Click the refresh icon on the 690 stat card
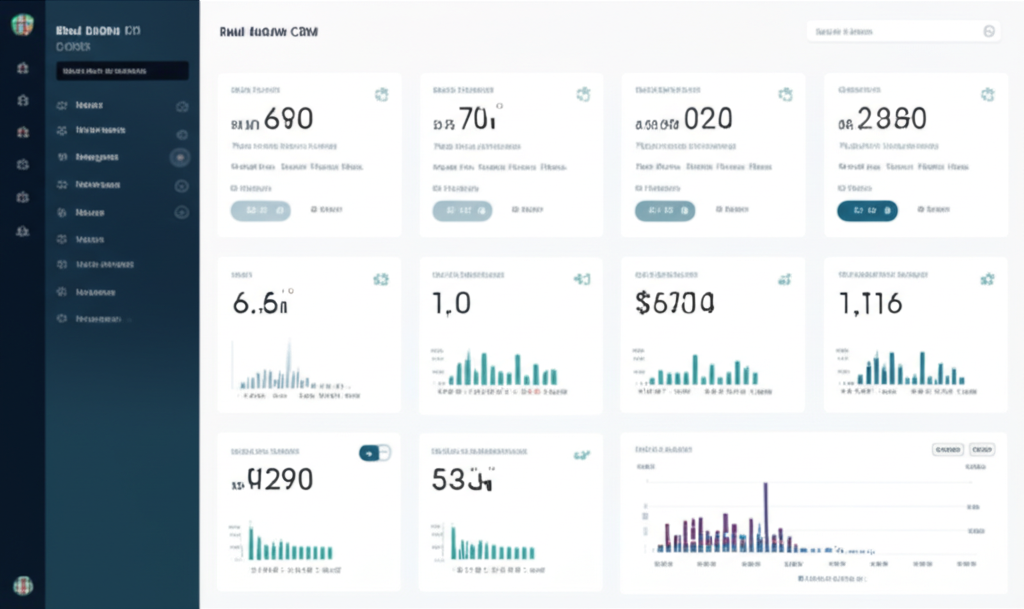Viewport: 1024px width, 609px height. click(x=380, y=93)
